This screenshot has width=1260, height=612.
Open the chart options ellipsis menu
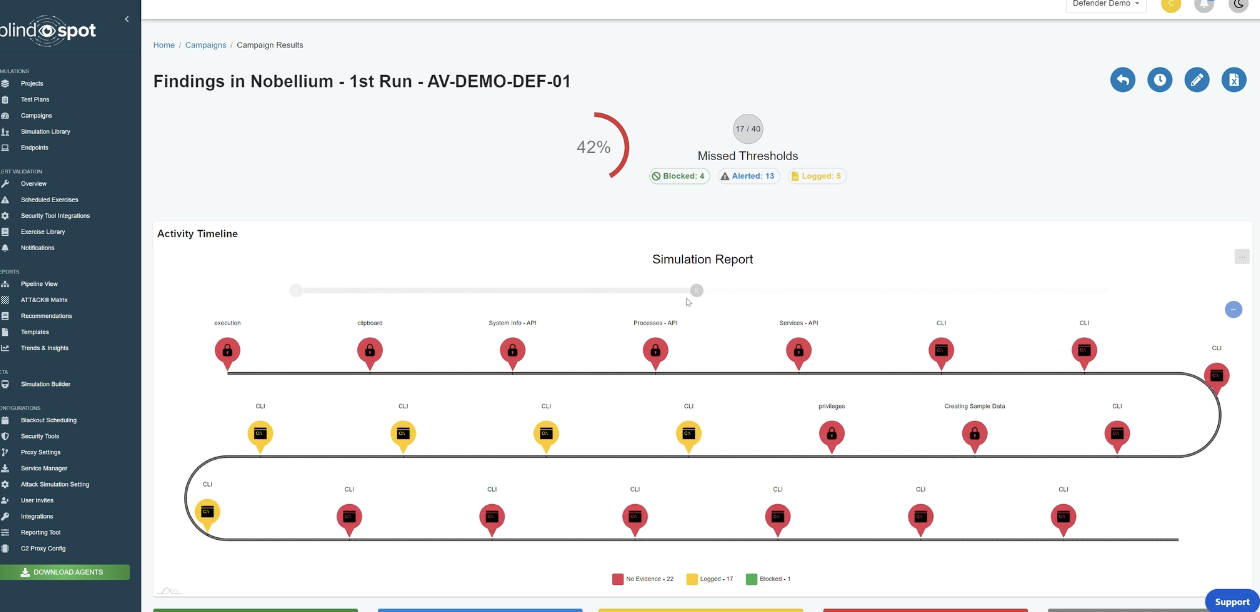pos(1241,257)
